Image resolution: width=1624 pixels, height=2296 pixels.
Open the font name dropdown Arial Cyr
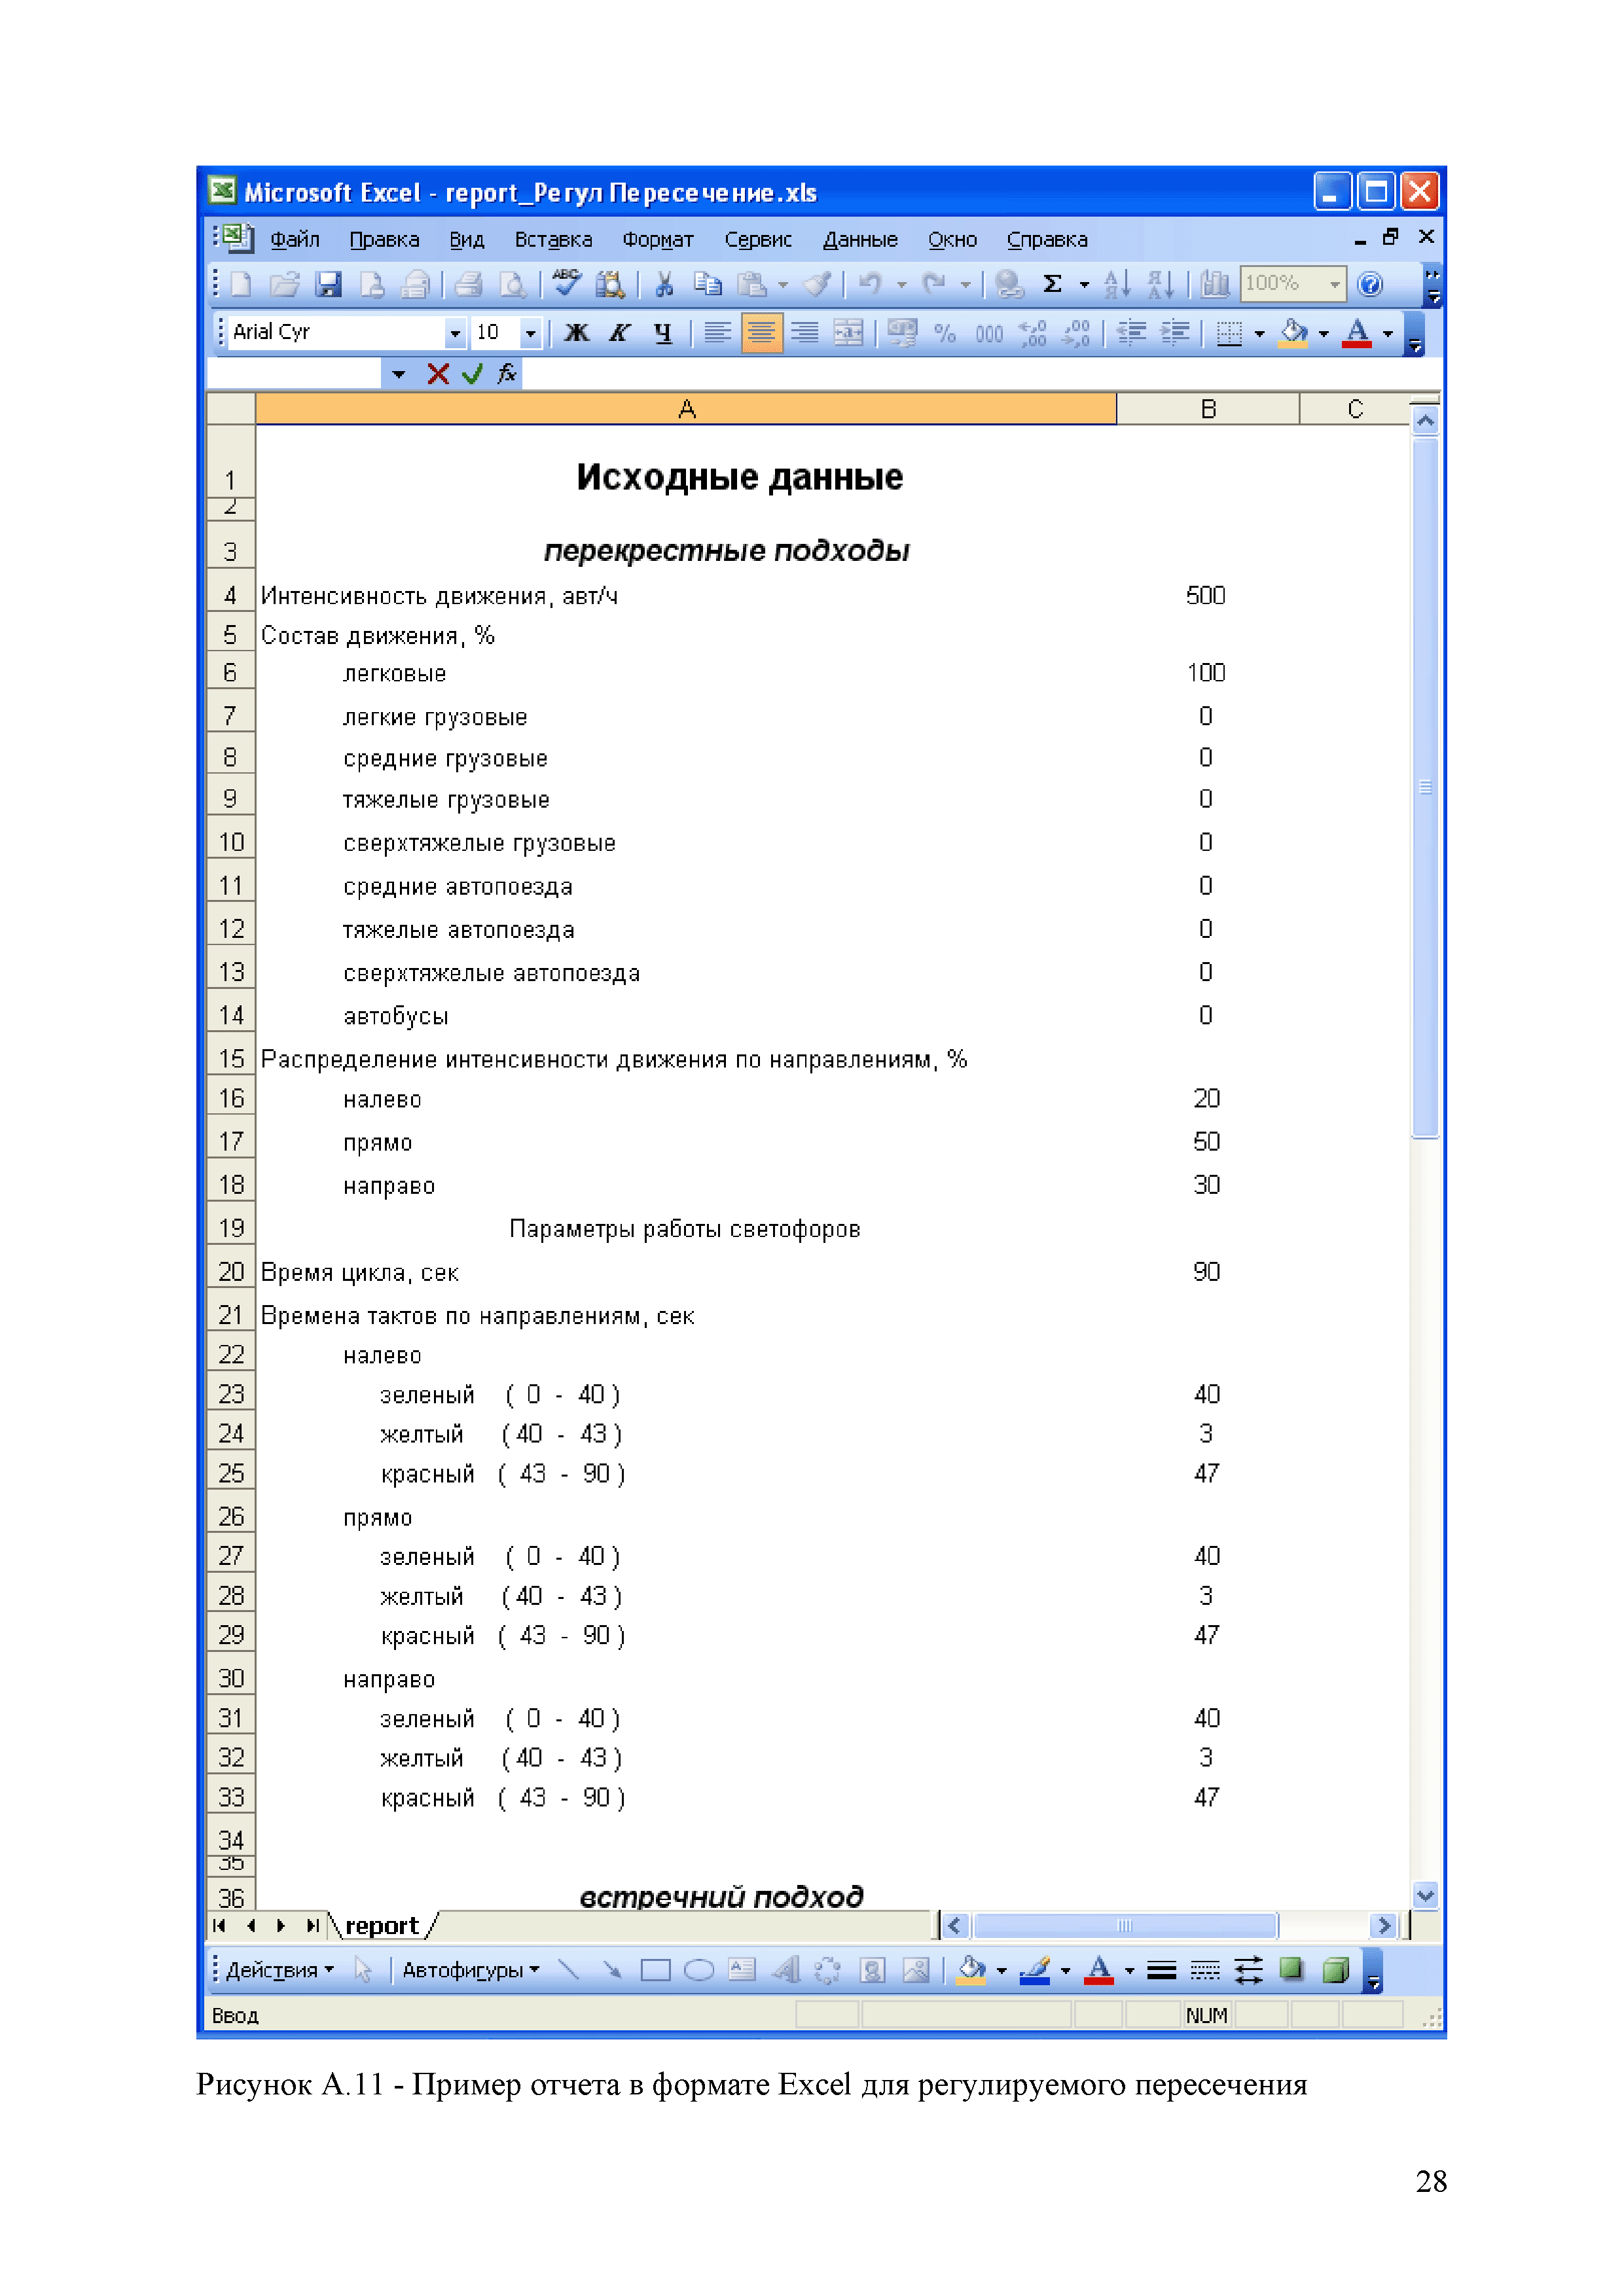click(455, 333)
